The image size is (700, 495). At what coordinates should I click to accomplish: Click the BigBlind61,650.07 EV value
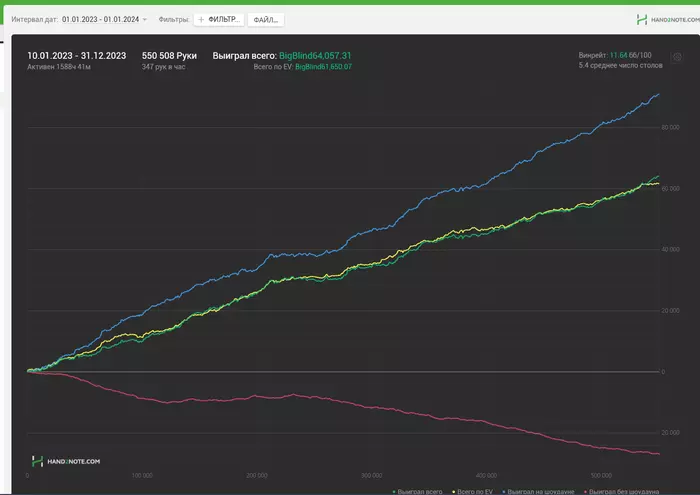tap(324, 67)
